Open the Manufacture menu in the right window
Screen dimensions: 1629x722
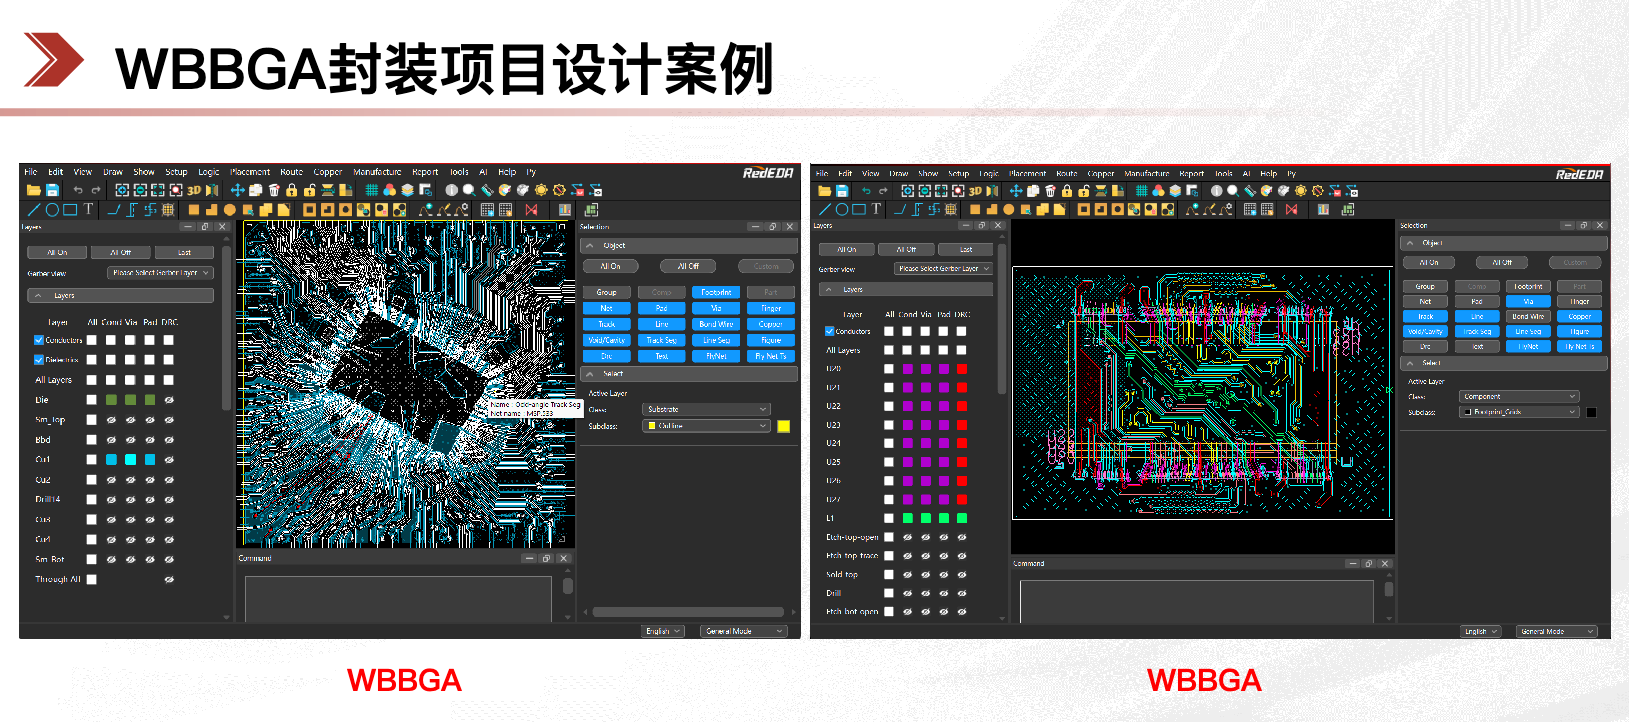click(x=1146, y=173)
